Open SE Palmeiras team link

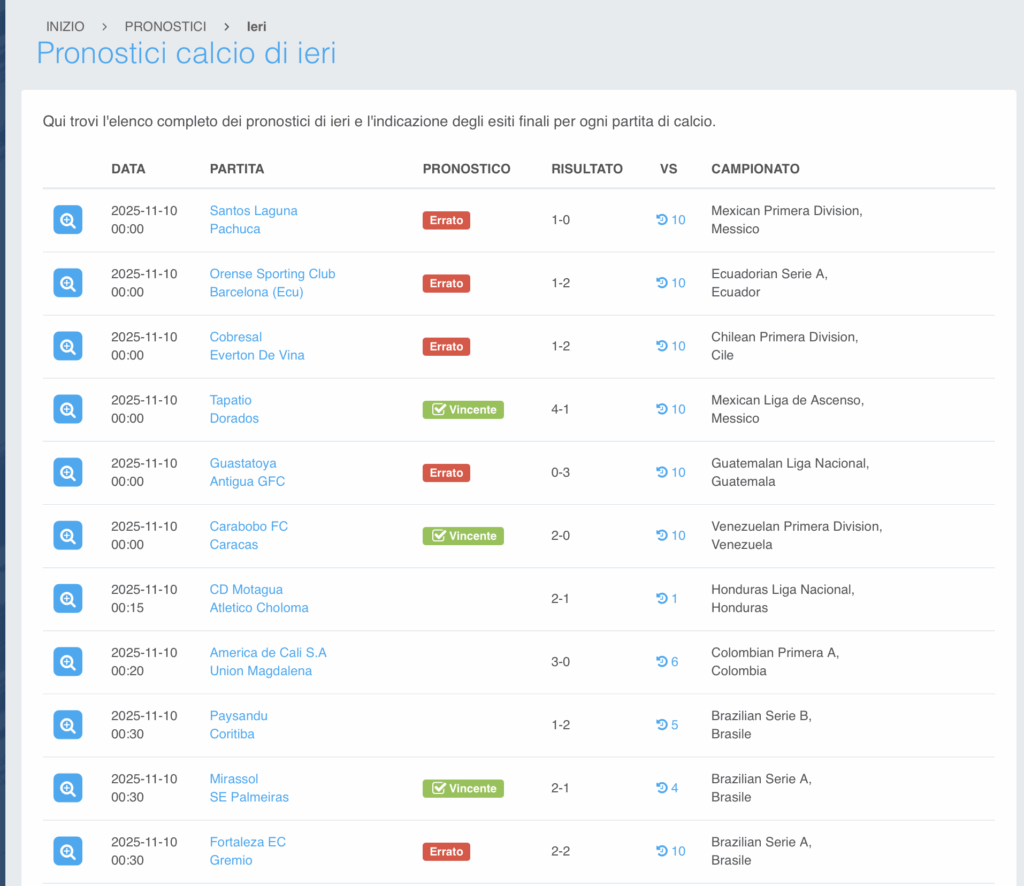249,797
